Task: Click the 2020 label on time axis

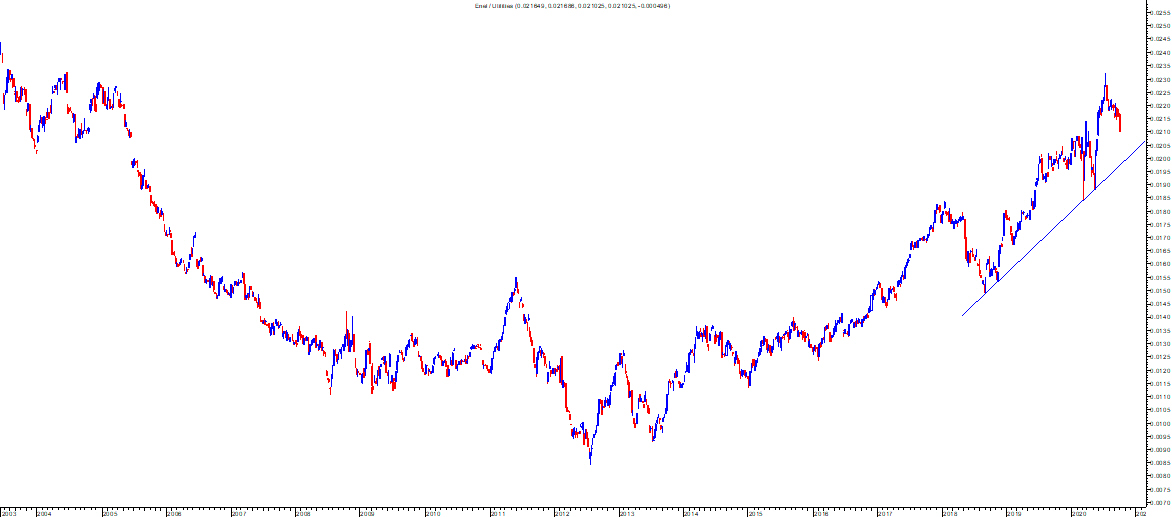Action: (x=1080, y=513)
